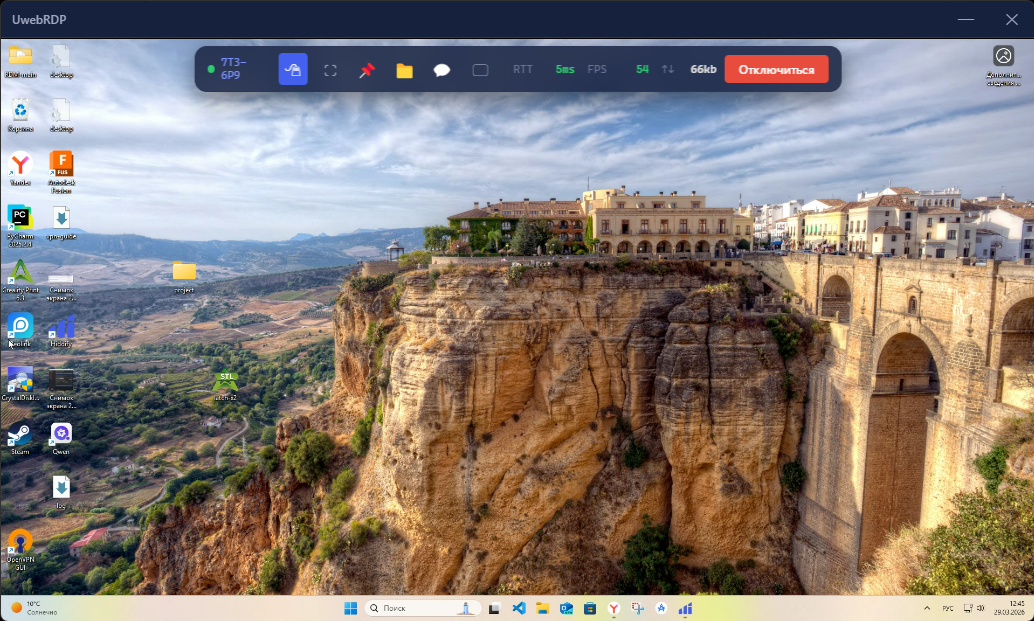Open Visual Studio Code from the taskbar
This screenshot has width=1034, height=621.
(519, 607)
